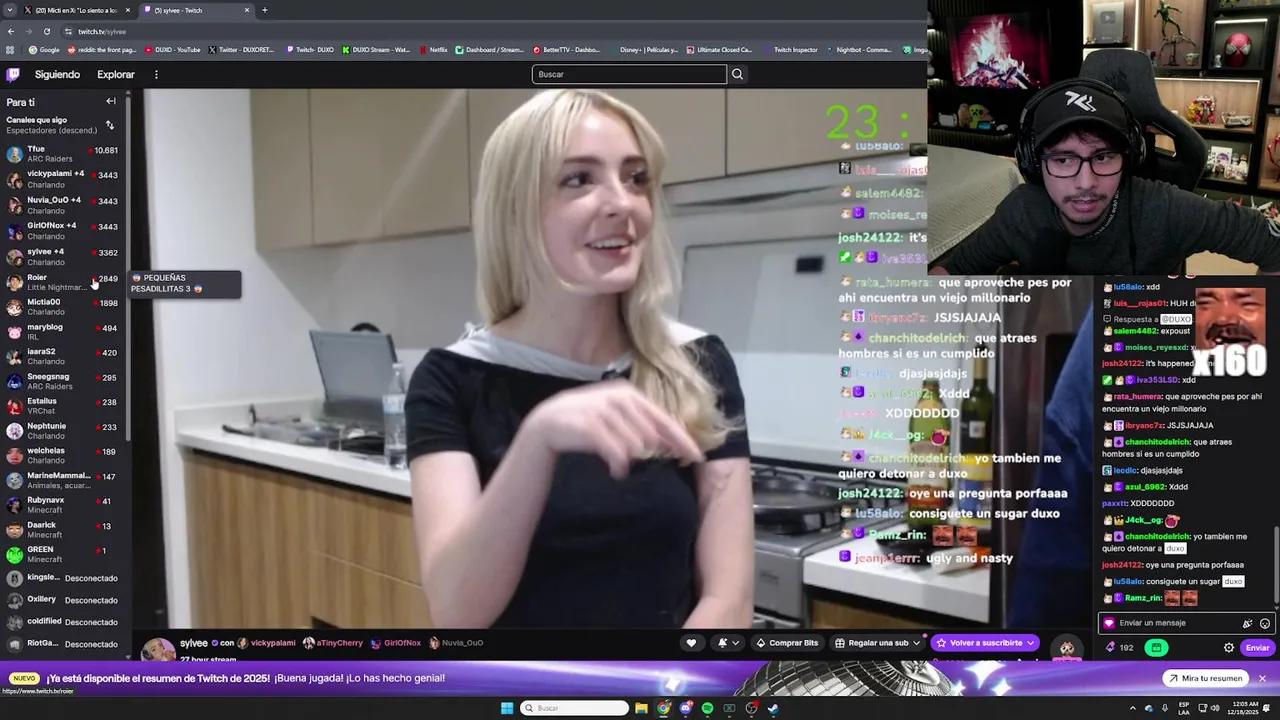Toggle followed channels sort order arrows
The image size is (1280, 720).
[x=110, y=125]
